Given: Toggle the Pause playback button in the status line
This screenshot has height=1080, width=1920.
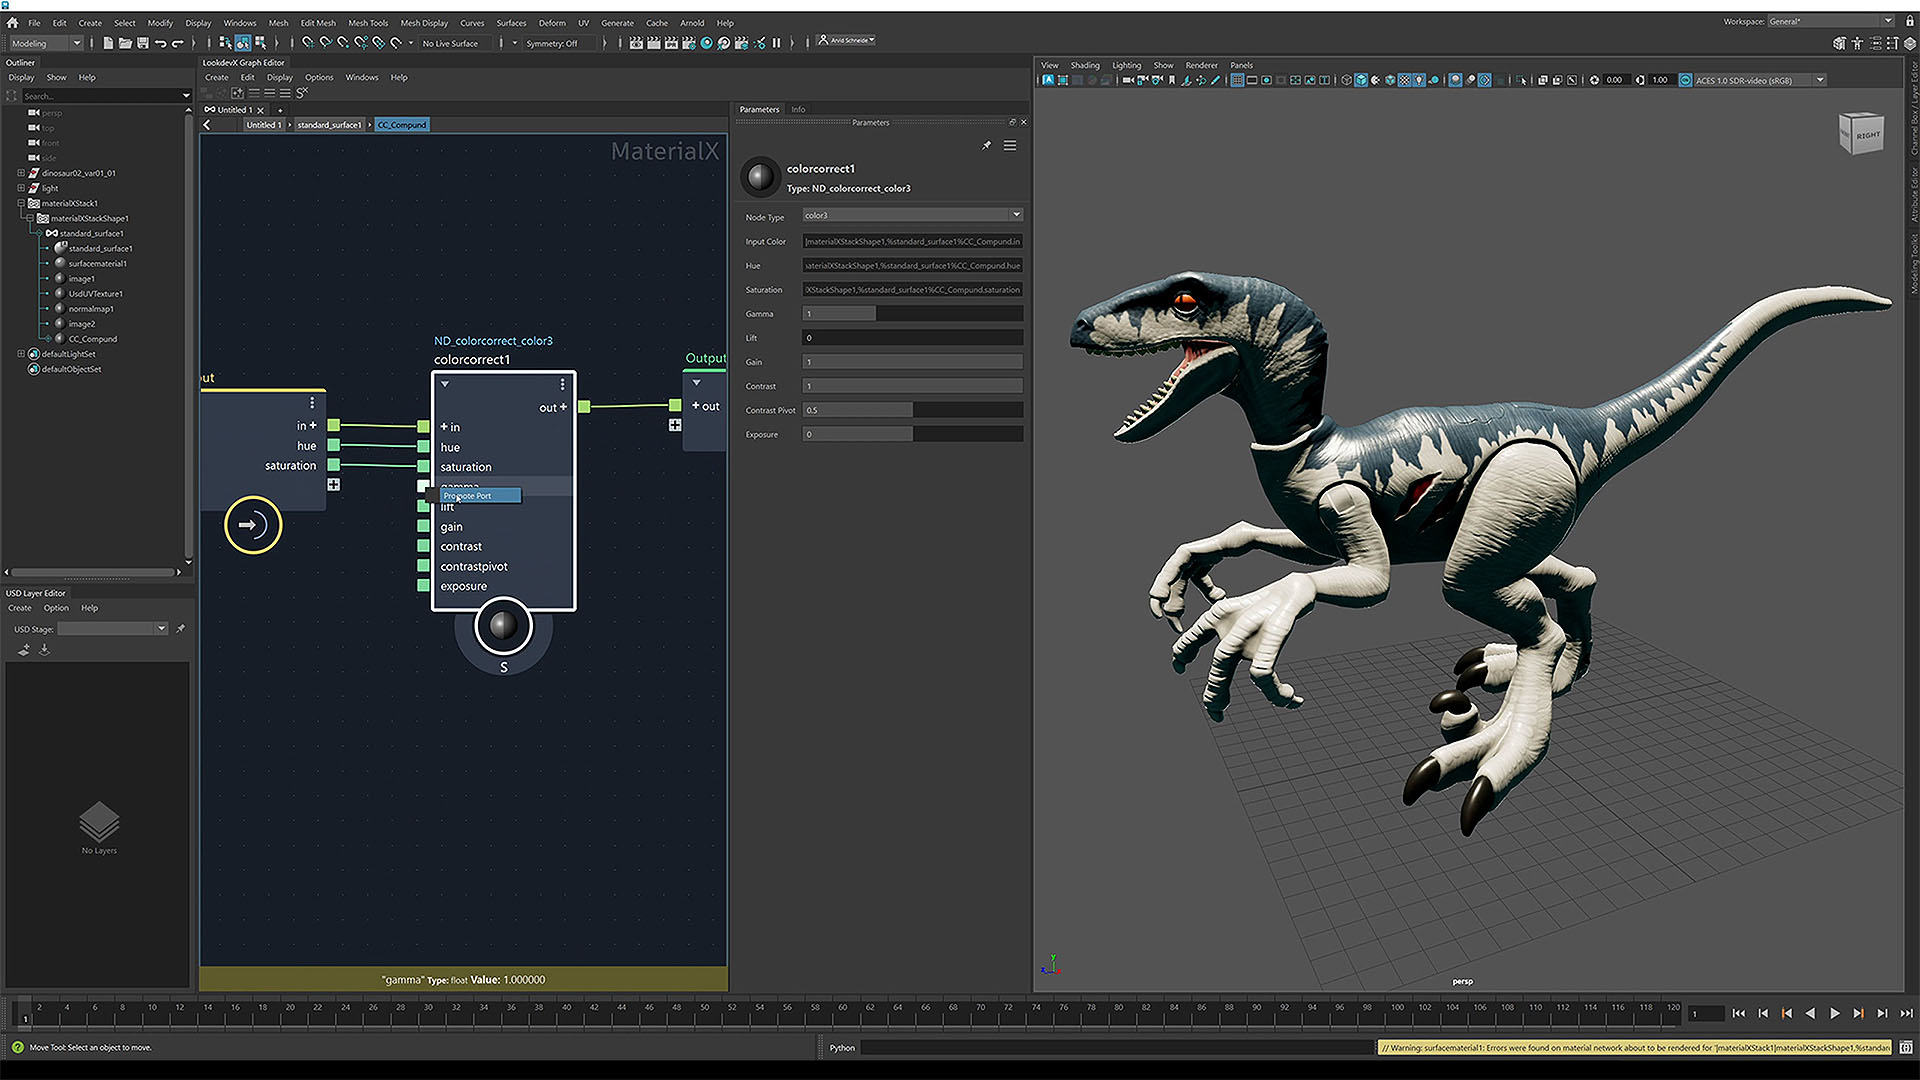Looking at the screenshot, I should click(x=777, y=42).
